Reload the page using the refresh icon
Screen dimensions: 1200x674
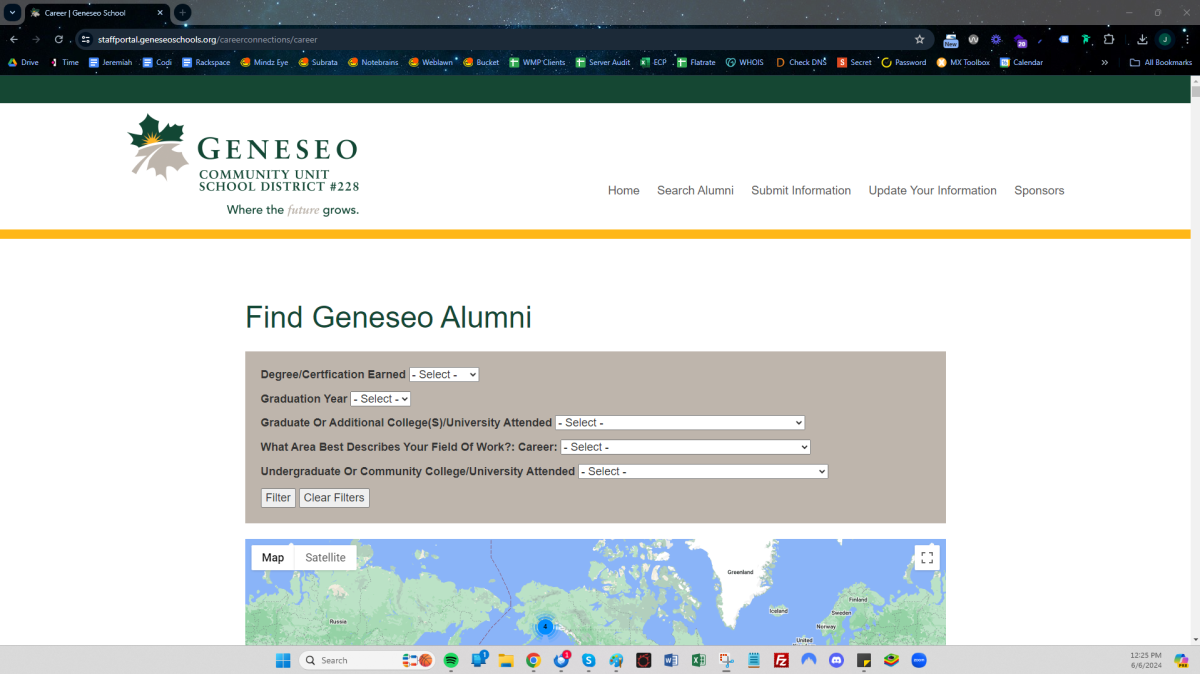coord(59,39)
